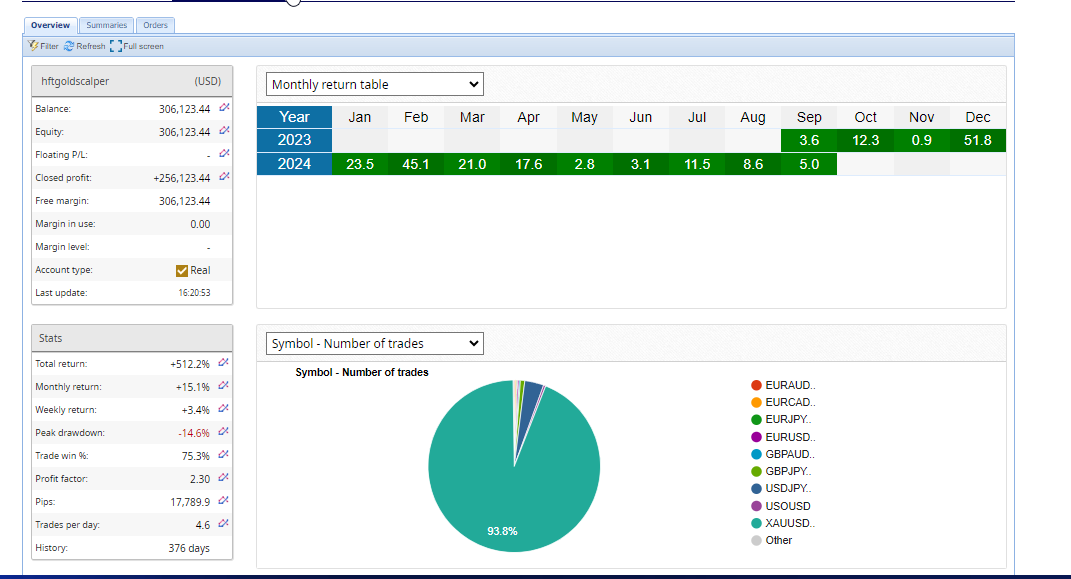Open the Monthly return table dropdown
1071x579 pixels.
click(375, 85)
